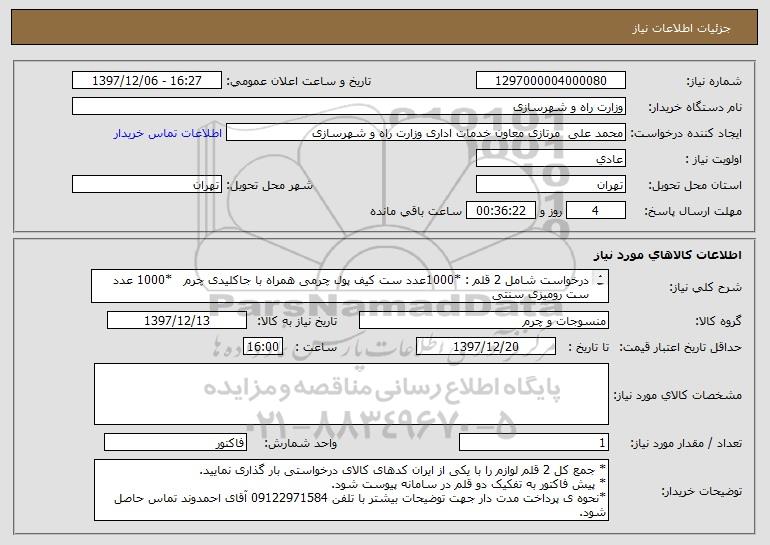Image resolution: width=770 pixels, height=545 pixels.
Task: Click the unit of measure field فاکتور
Action: [175, 442]
